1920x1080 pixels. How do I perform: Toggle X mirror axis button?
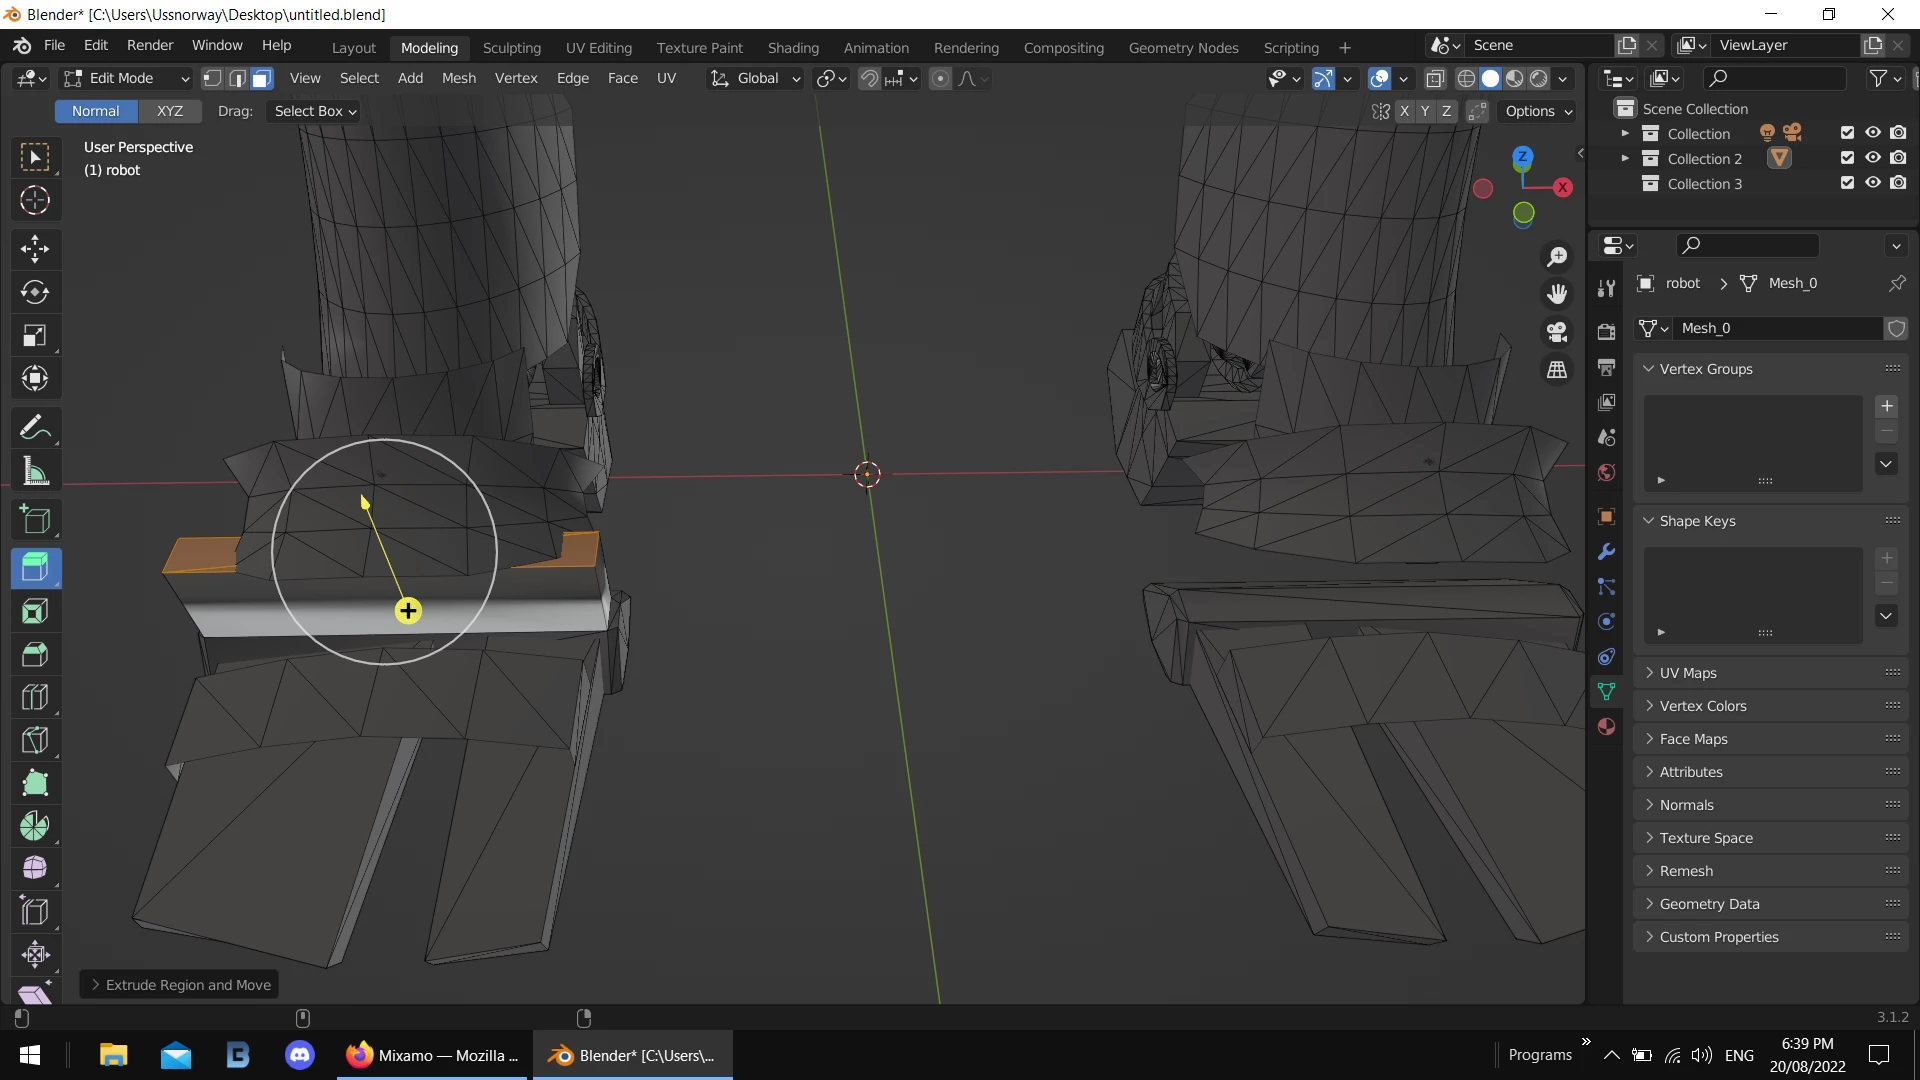[1404, 111]
